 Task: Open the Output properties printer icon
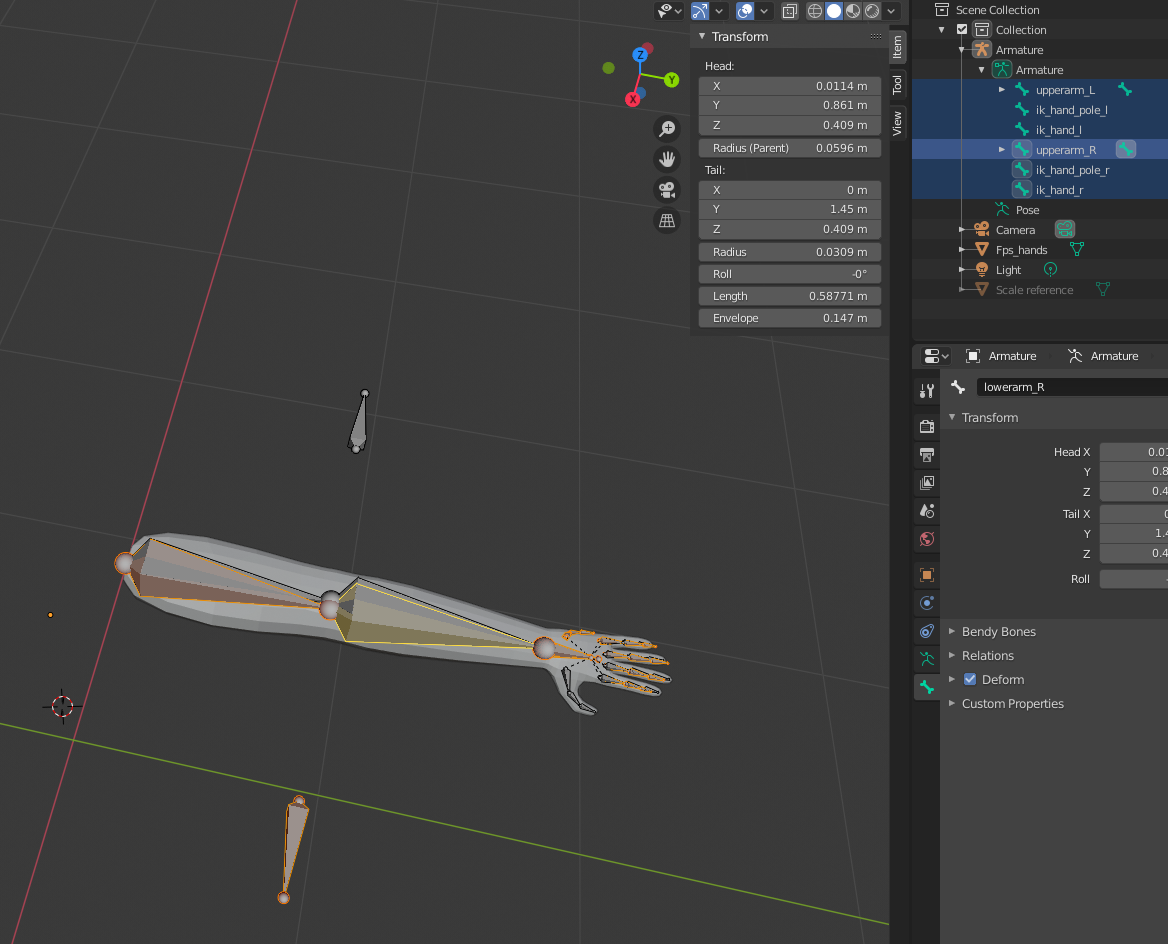[927, 455]
